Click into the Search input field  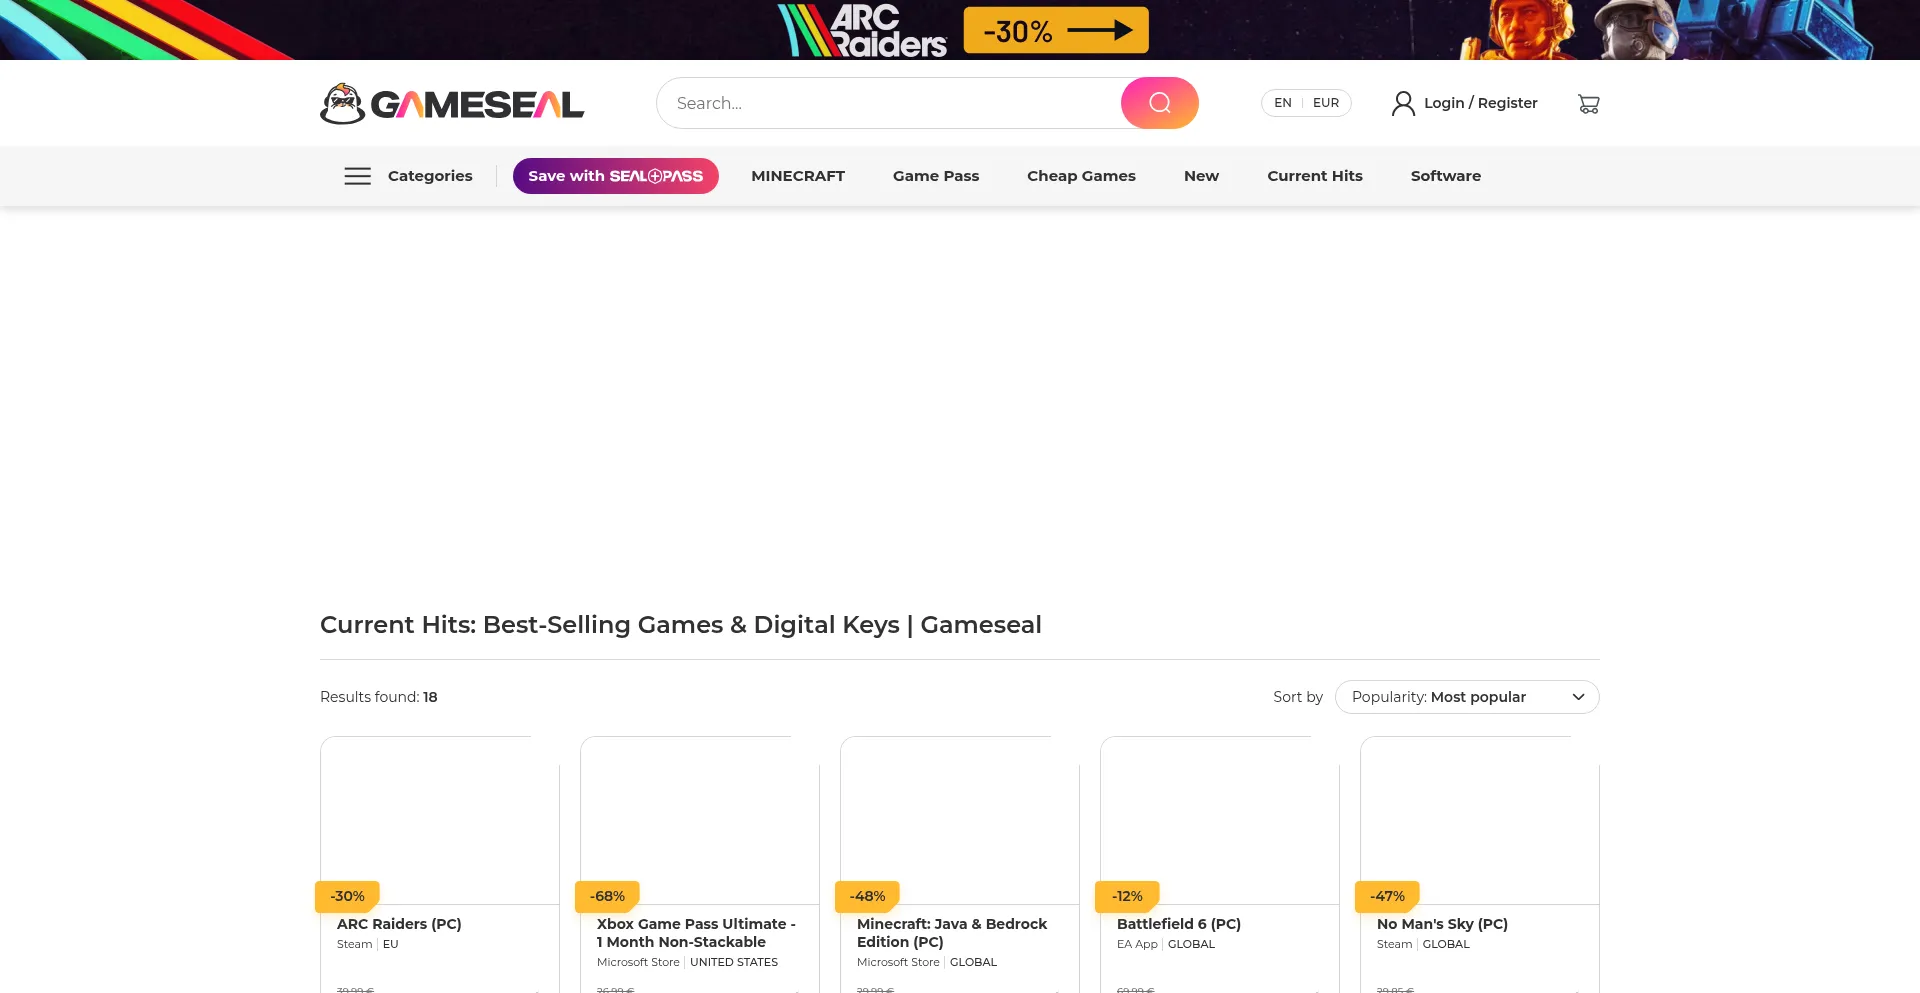pos(890,103)
